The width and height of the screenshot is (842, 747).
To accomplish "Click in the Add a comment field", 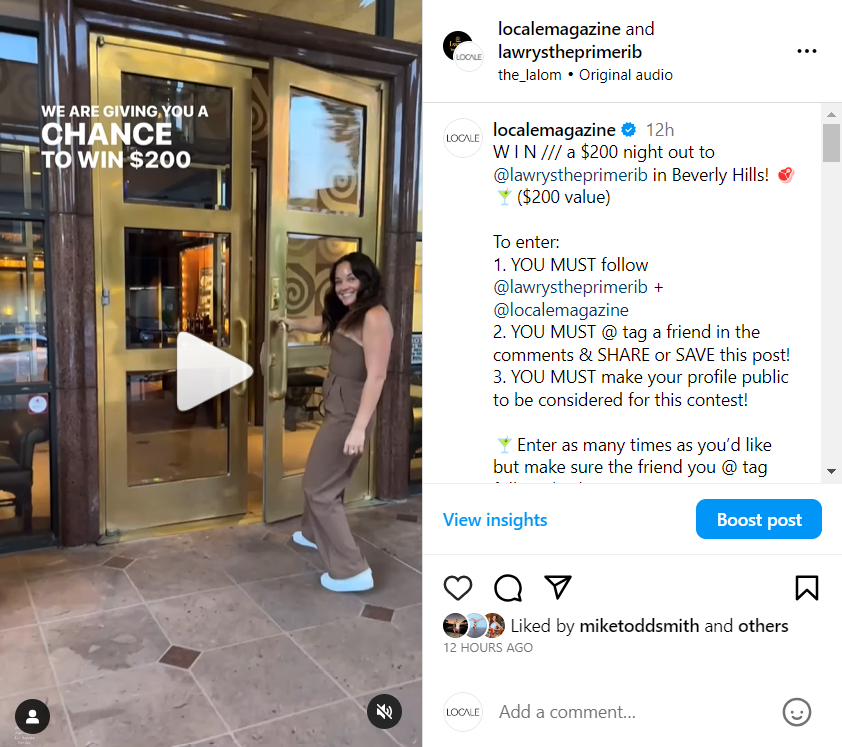I will point(634,712).
